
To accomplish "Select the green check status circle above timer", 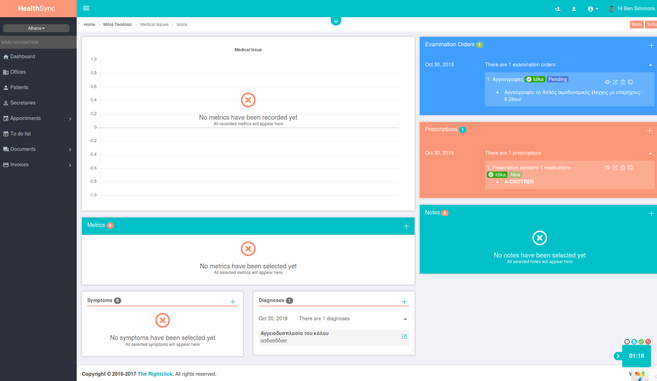I will click(641, 342).
